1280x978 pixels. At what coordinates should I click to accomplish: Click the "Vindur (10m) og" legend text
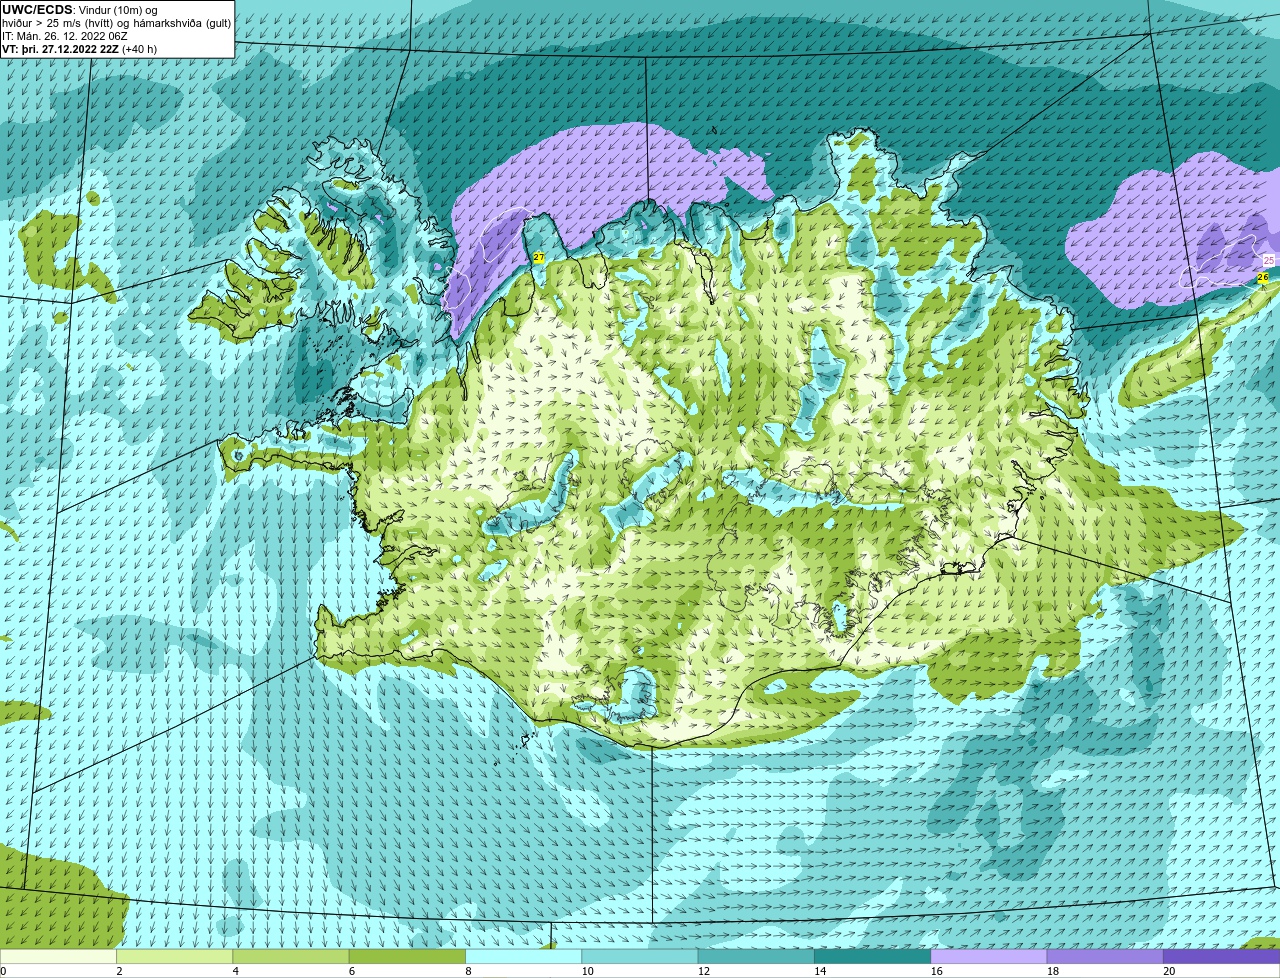[117, 10]
